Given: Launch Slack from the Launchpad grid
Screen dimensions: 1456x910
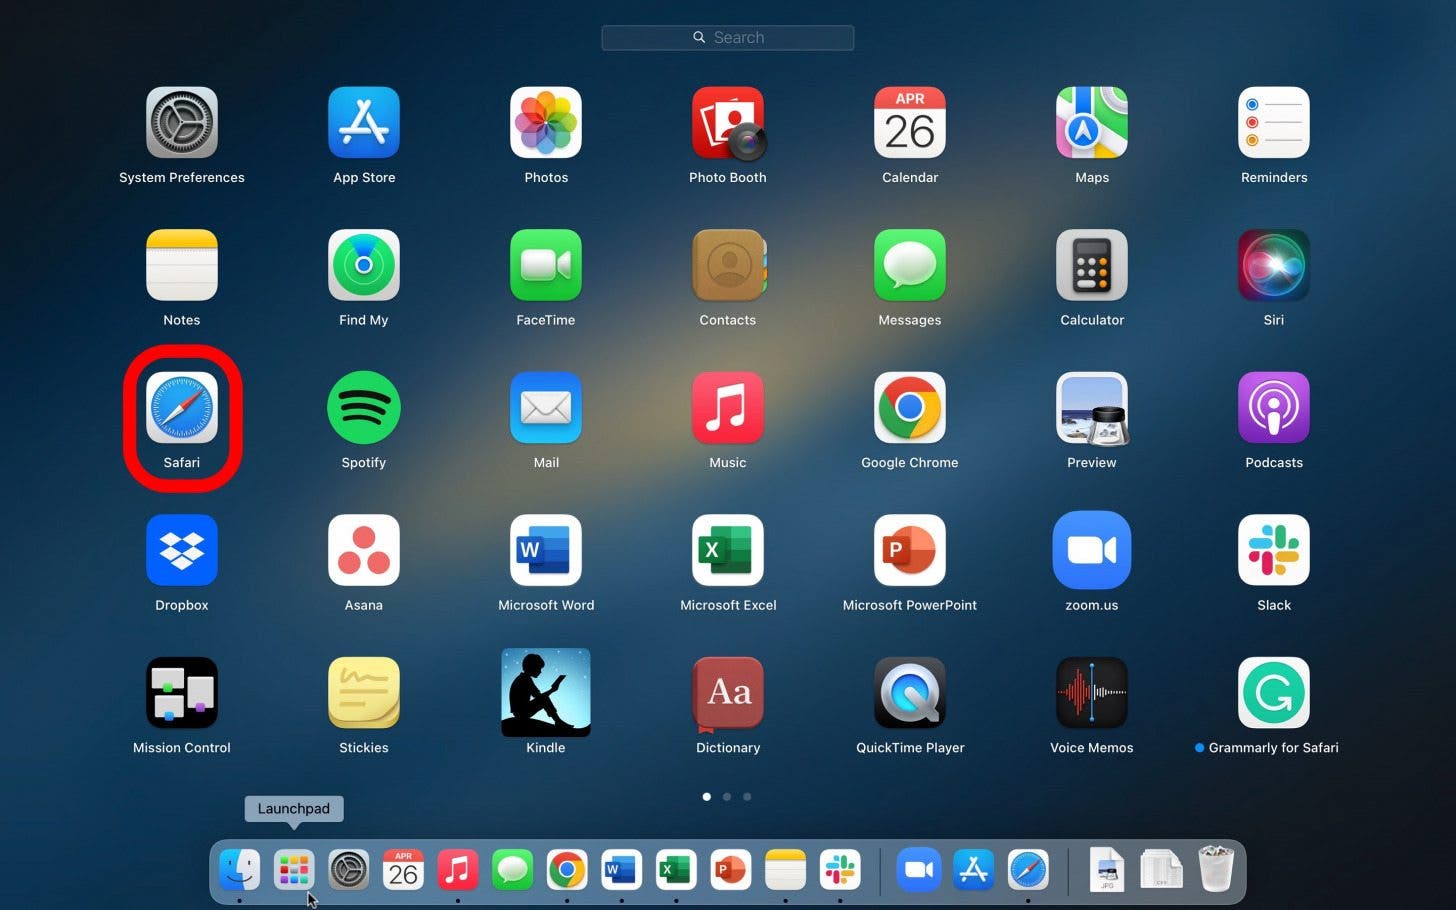Looking at the screenshot, I should tap(1274, 550).
